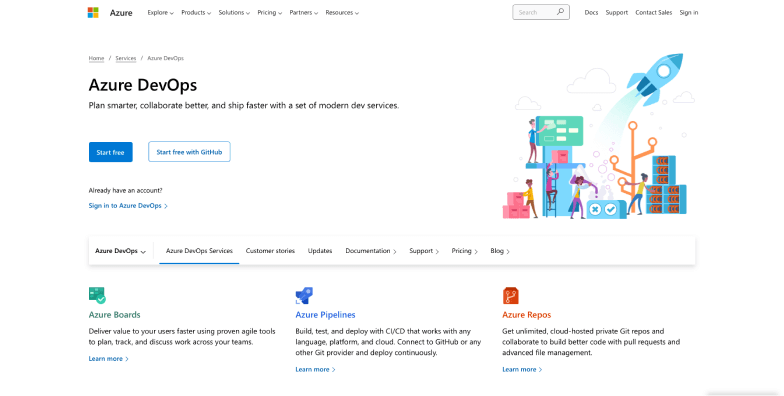Screen dimensions: 784x396
Task: Select the Azure DevOps Services tab
Action: click(199, 251)
